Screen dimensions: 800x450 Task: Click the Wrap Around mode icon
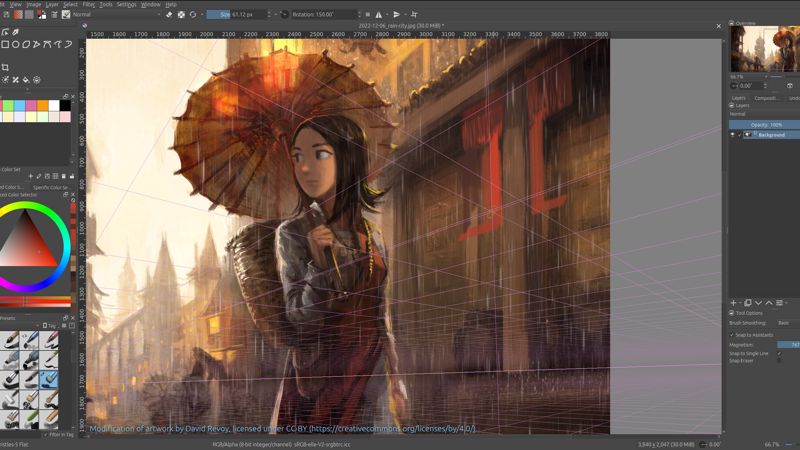(x=414, y=15)
